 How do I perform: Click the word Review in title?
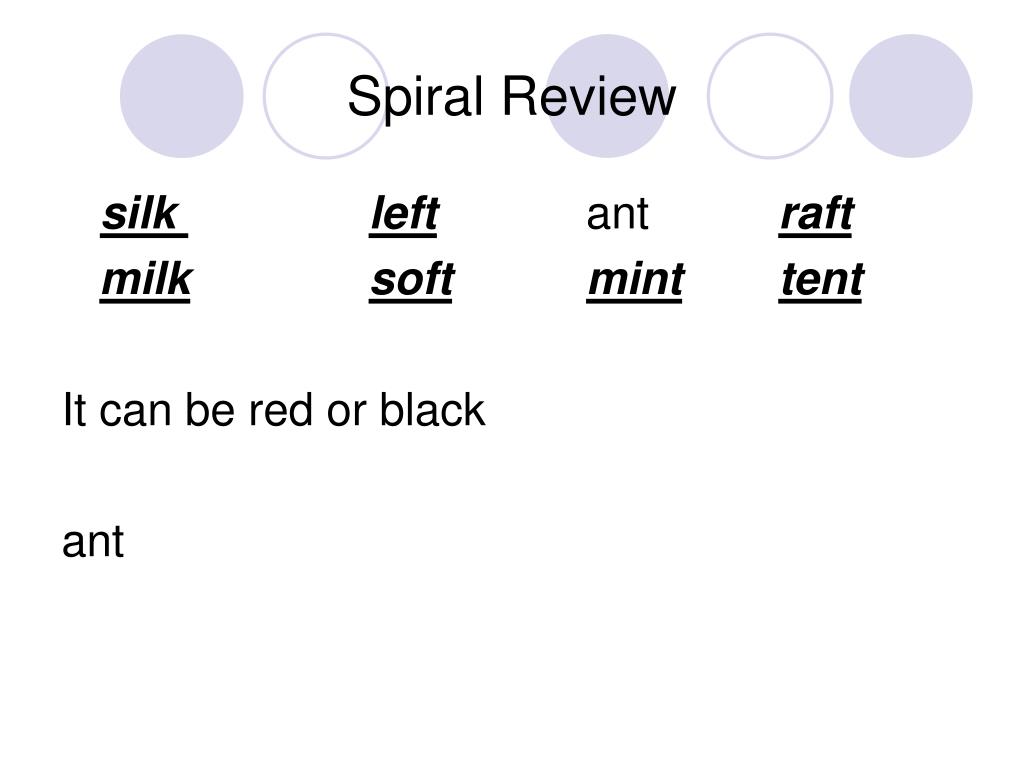point(589,95)
